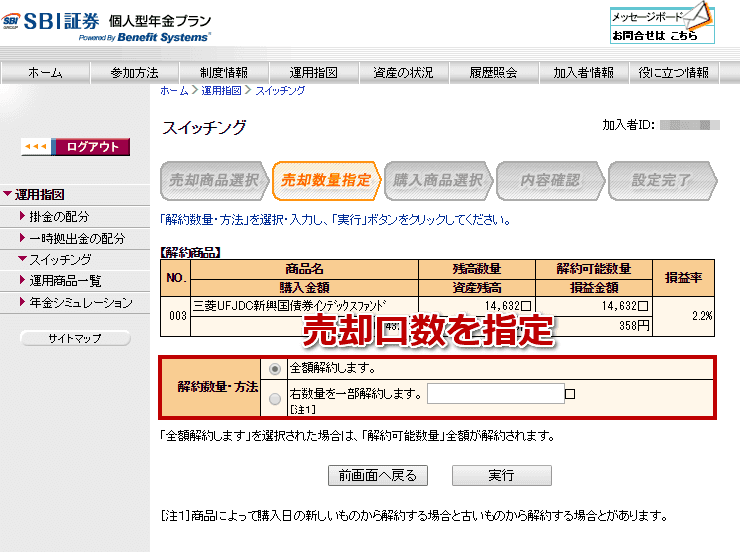Select スイッチング in sidebar
The width and height of the screenshot is (740, 552).
60,259
